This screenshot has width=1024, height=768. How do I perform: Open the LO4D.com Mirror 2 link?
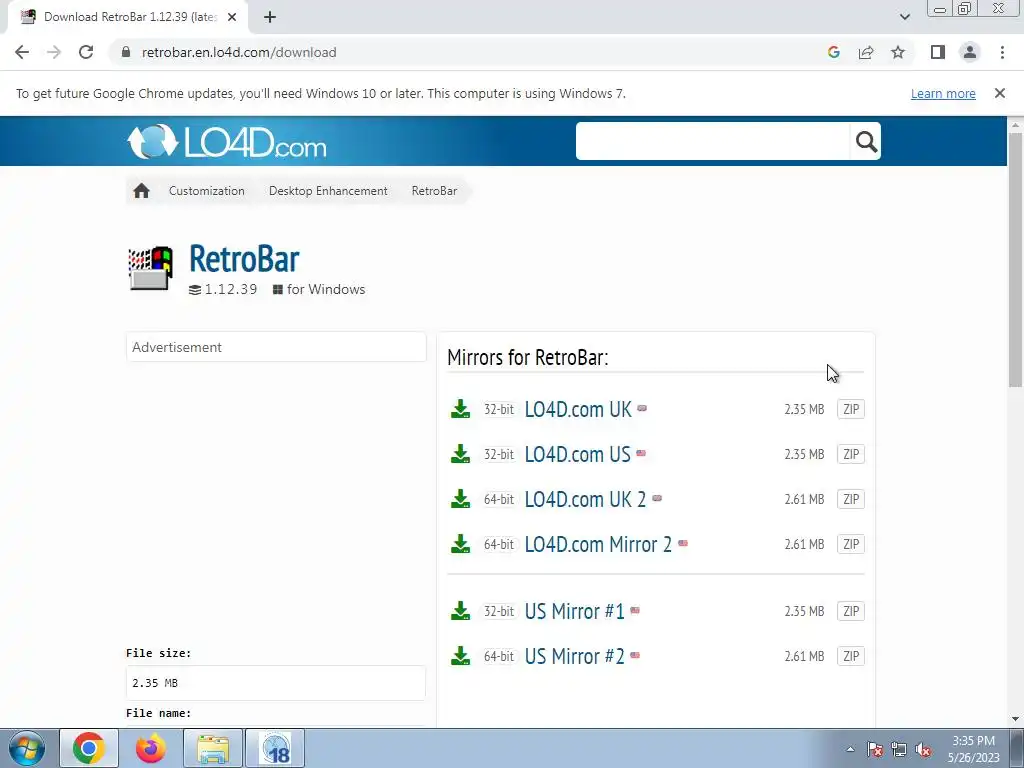(x=598, y=545)
